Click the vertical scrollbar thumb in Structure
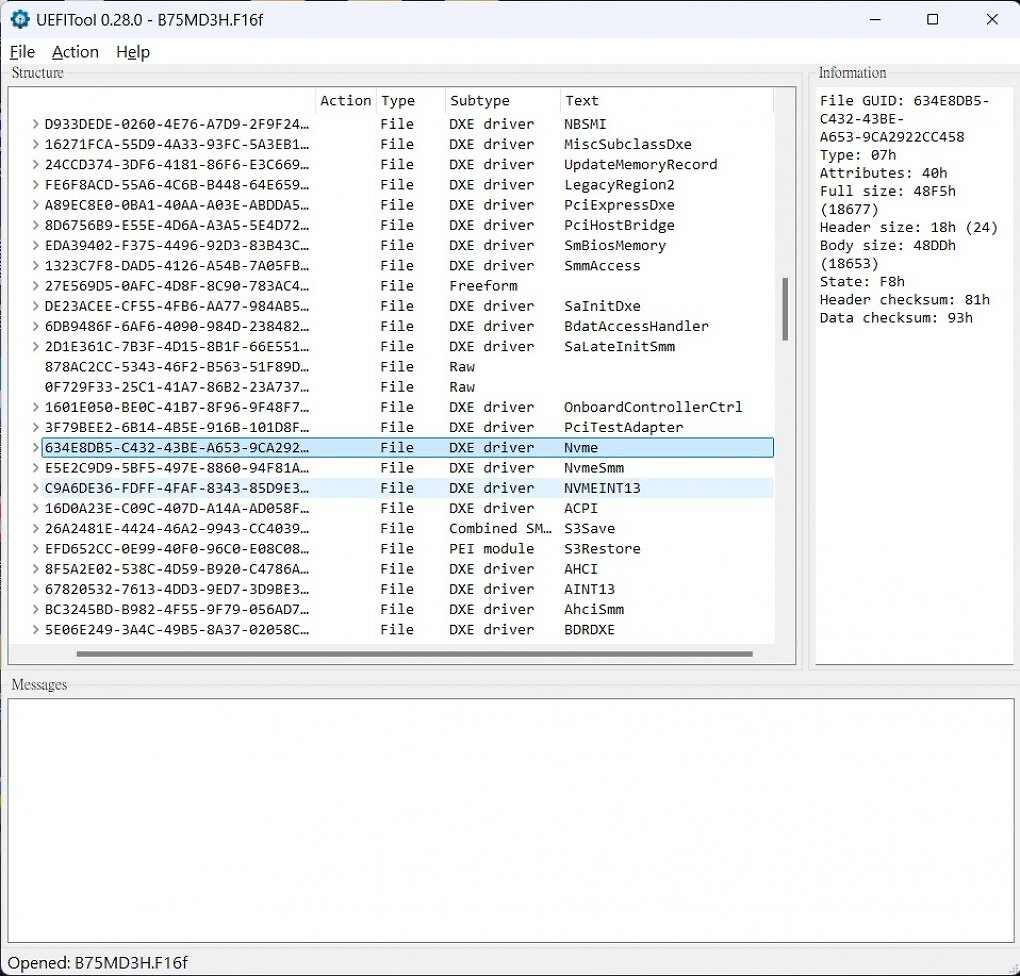 785,309
